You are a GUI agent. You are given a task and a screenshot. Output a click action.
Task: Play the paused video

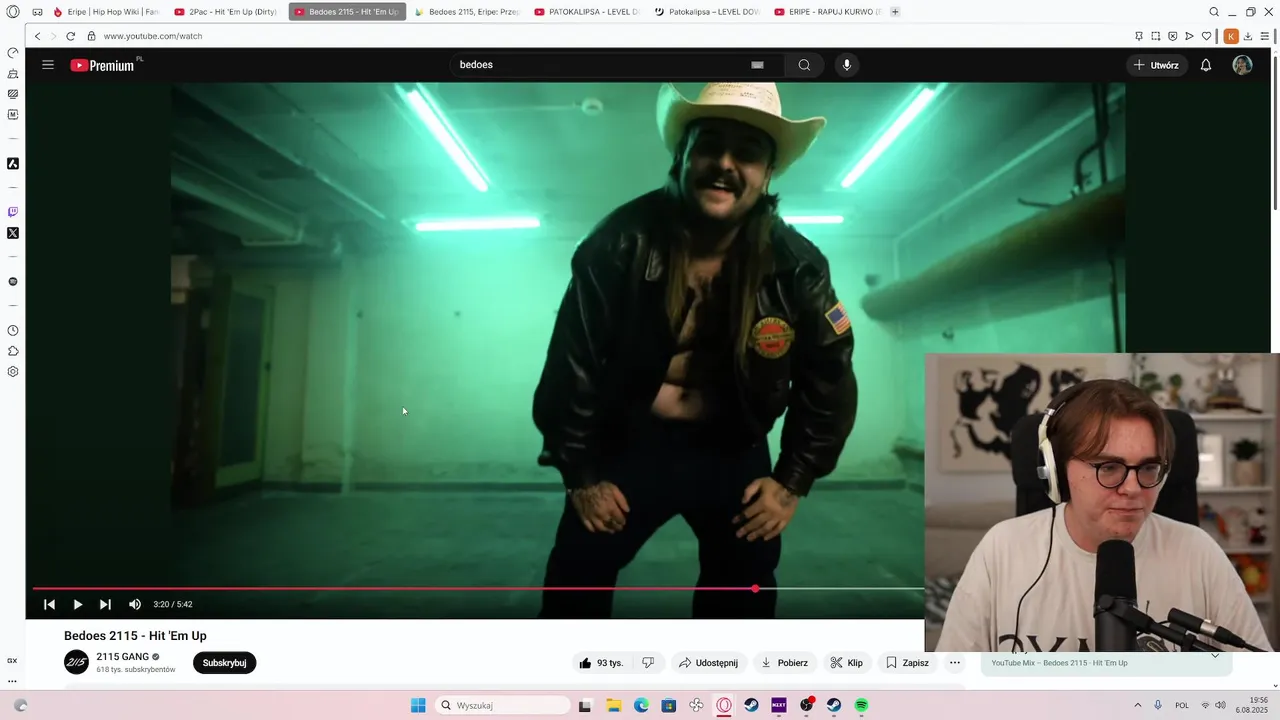pos(77,604)
